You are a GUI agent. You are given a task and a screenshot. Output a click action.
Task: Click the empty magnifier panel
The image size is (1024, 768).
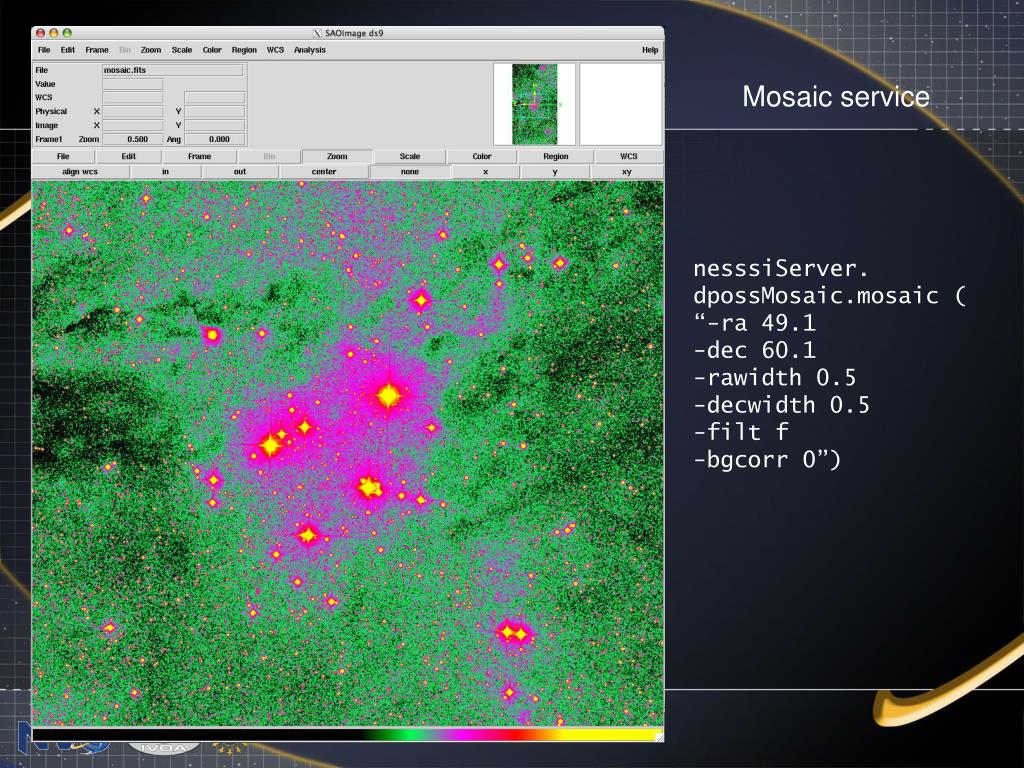620,104
